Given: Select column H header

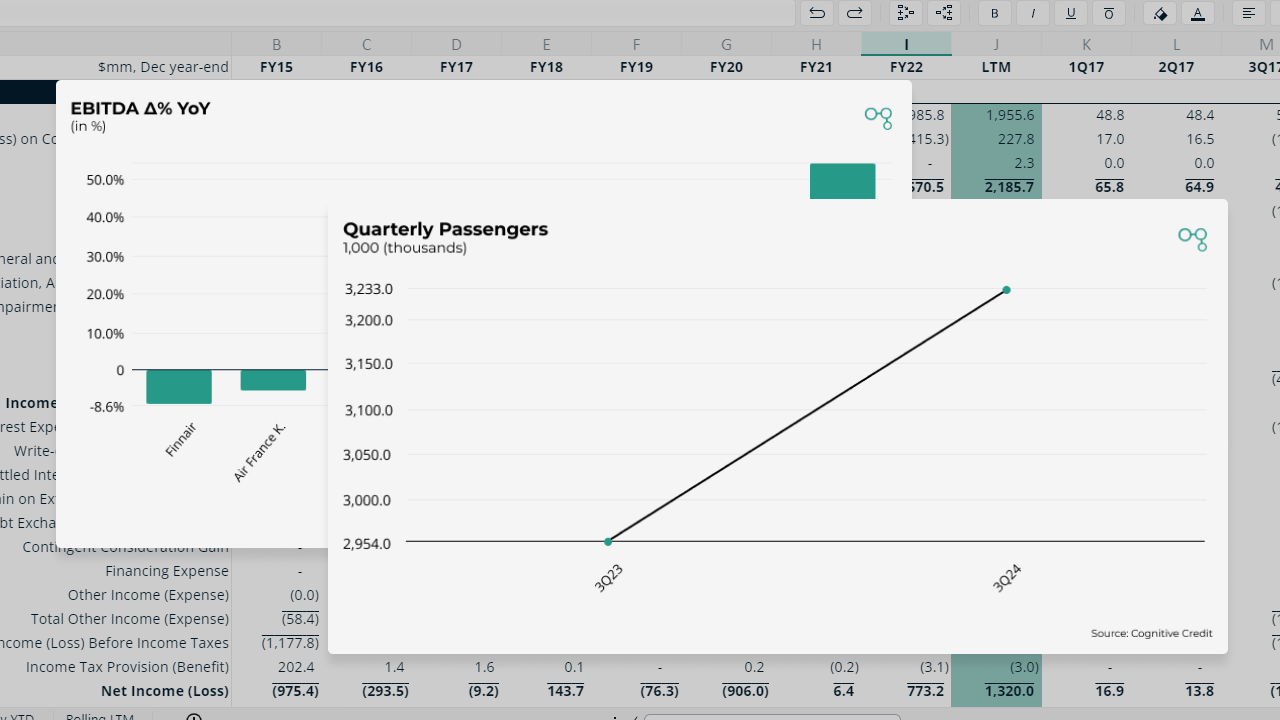Looking at the screenshot, I should click(817, 44).
